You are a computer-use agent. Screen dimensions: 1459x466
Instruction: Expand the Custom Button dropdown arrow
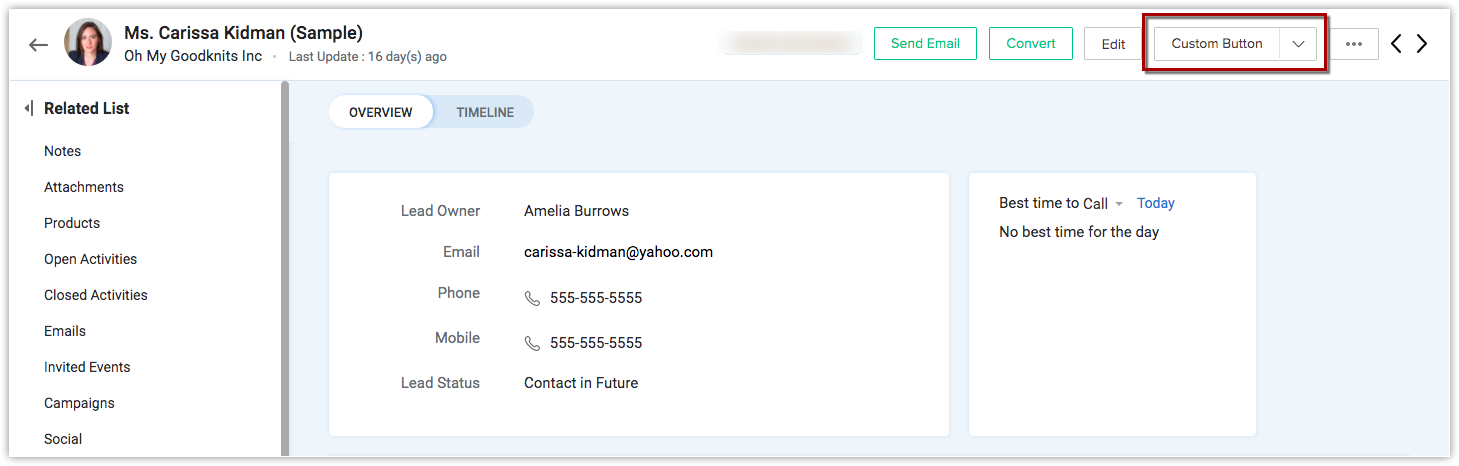pos(1298,44)
